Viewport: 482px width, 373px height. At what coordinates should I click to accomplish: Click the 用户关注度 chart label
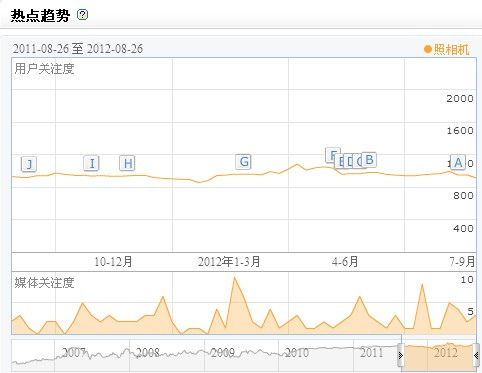click(44, 69)
